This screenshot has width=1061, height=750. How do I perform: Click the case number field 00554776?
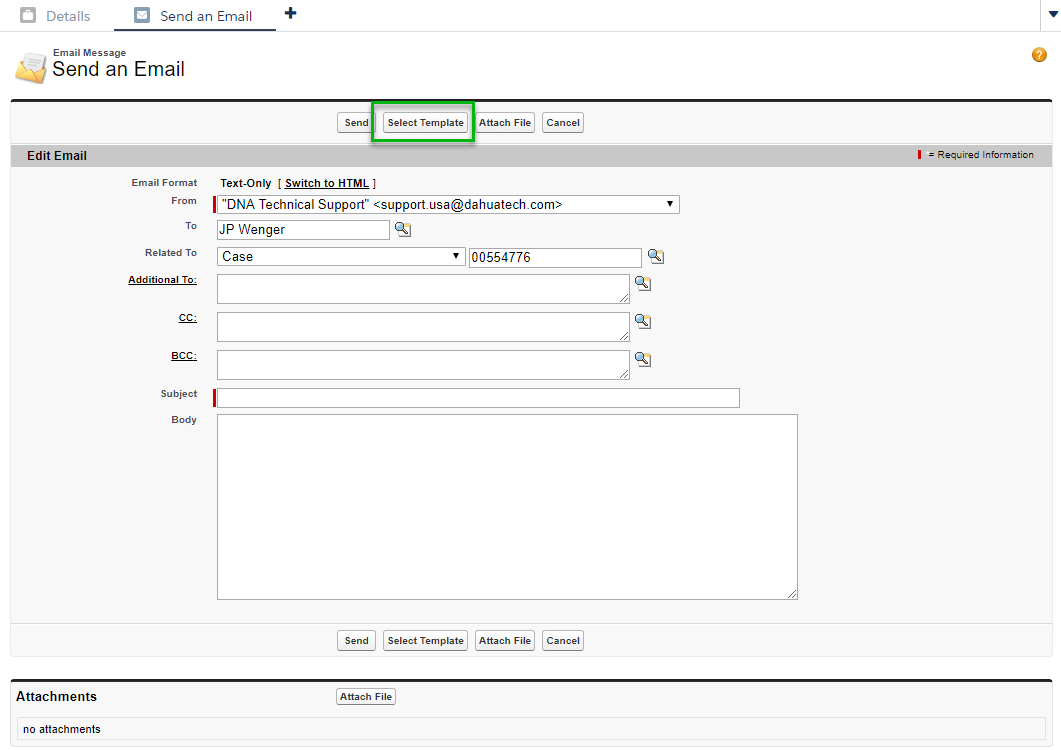(x=555, y=257)
